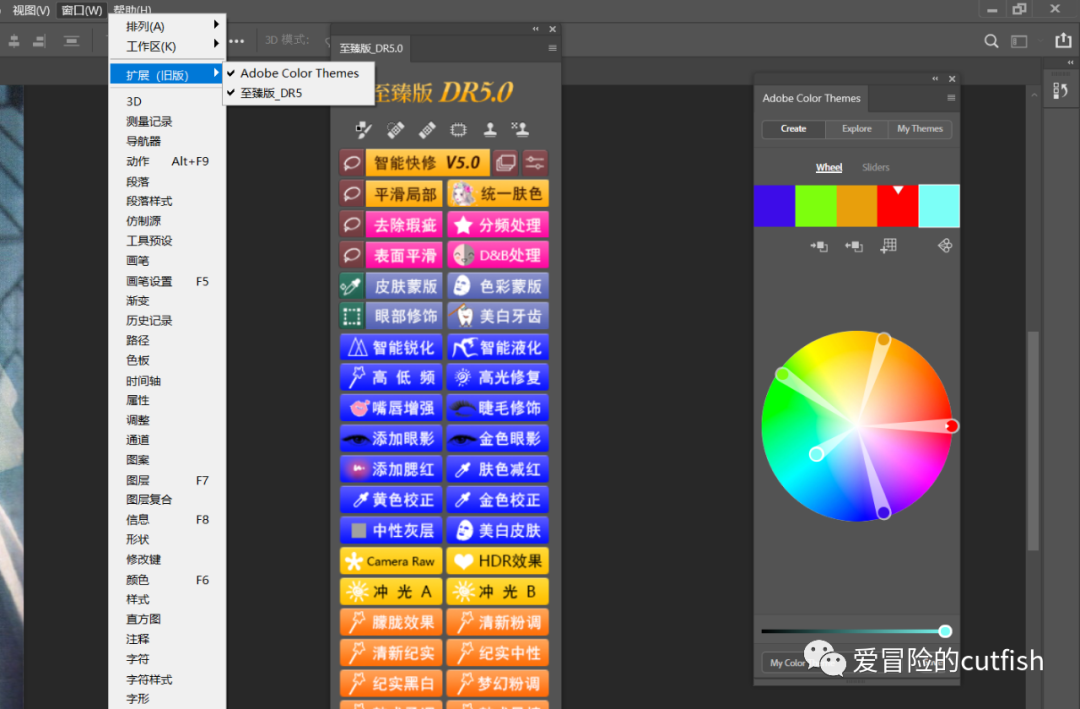The width and height of the screenshot is (1080, 709).
Task: Click the settings sliders icon in DR5 panel
Action: [535, 163]
